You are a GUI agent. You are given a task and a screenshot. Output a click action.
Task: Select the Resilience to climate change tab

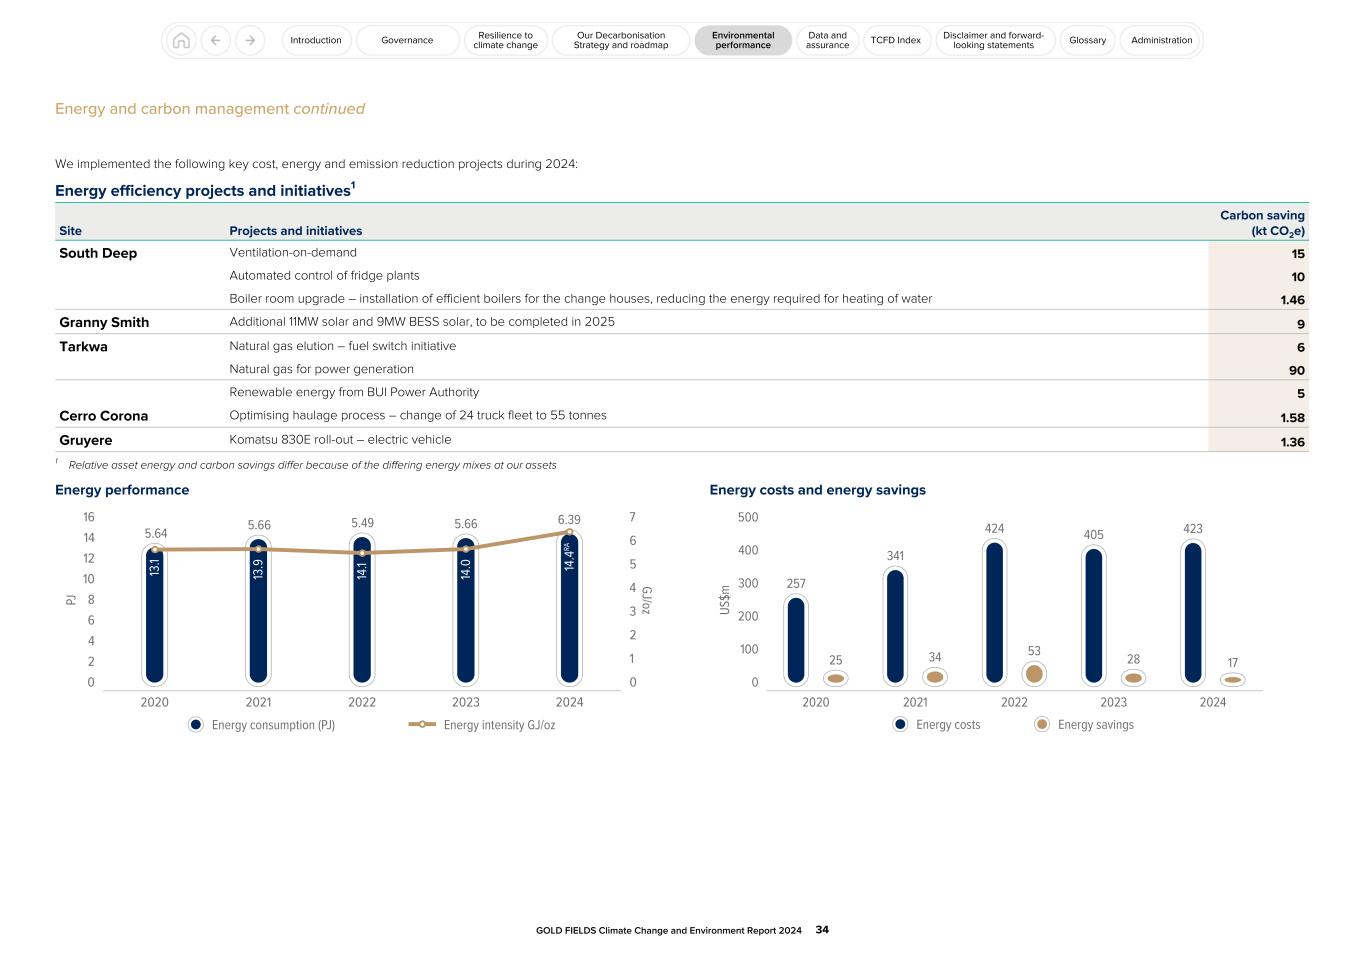coord(505,40)
